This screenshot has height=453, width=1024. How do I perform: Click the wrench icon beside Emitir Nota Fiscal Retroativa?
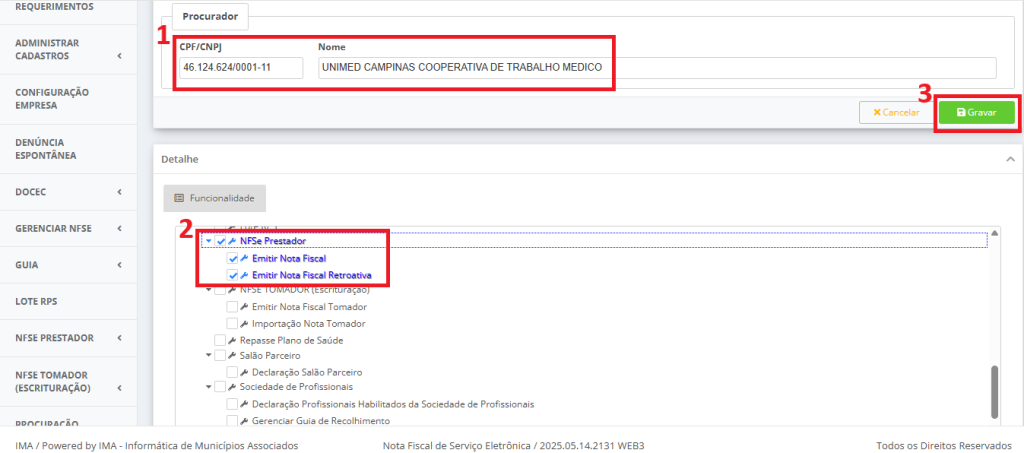[x=245, y=275]
